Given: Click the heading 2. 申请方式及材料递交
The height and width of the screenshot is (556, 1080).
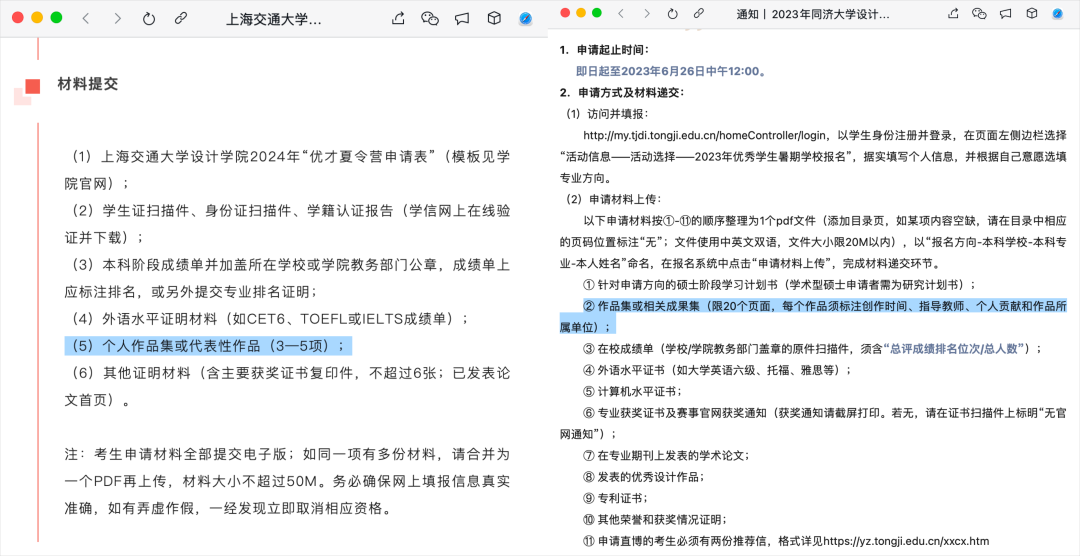Looking at the screenshot, I should click(x=621, y=92).
